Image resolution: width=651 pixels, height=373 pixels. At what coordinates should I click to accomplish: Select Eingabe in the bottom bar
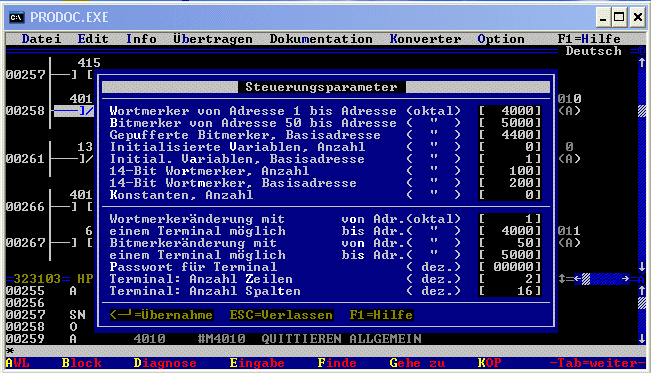(257, 363)
